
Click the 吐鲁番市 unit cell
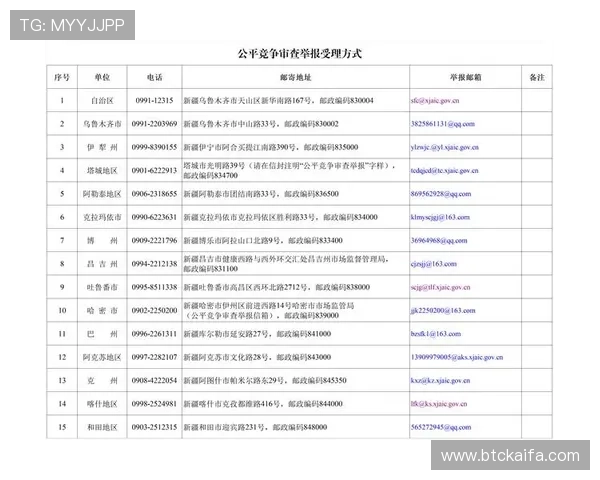(102, 287)
